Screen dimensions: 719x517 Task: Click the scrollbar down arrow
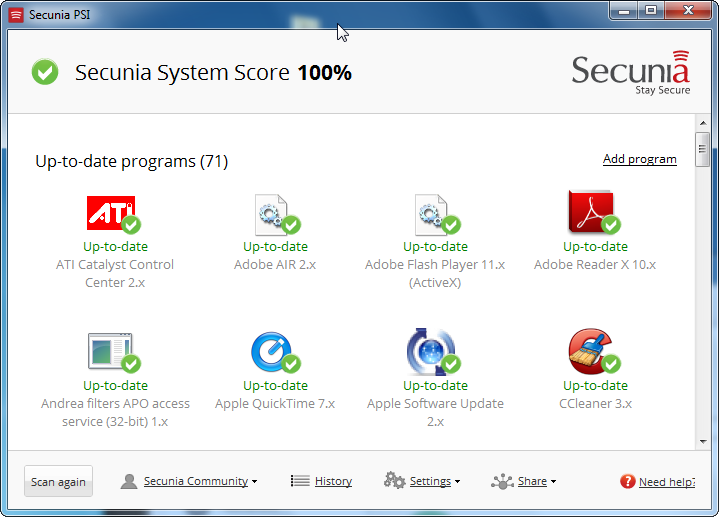[x=702, y=442]
